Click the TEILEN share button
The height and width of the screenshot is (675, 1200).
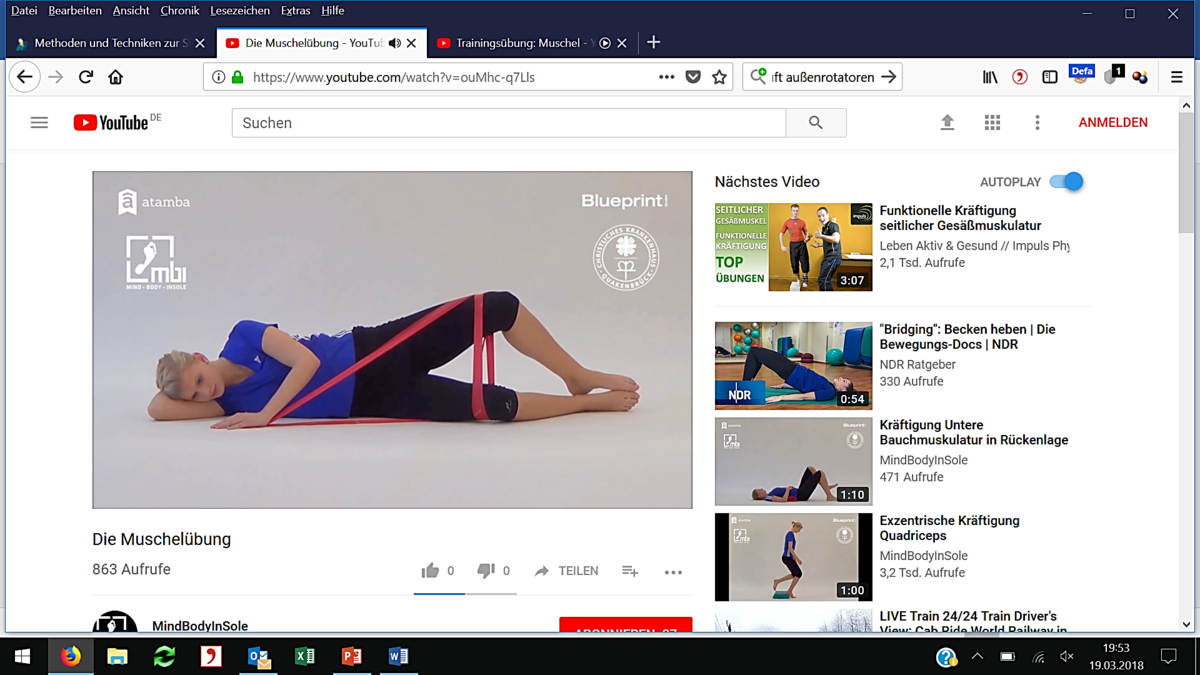click(x=566, y=571)
